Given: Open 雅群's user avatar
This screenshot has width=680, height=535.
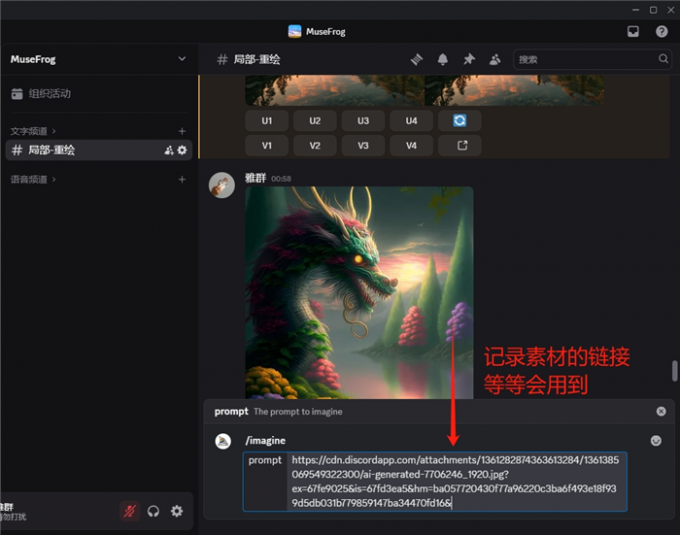Looking at the screenshot, I should point(222,185).
